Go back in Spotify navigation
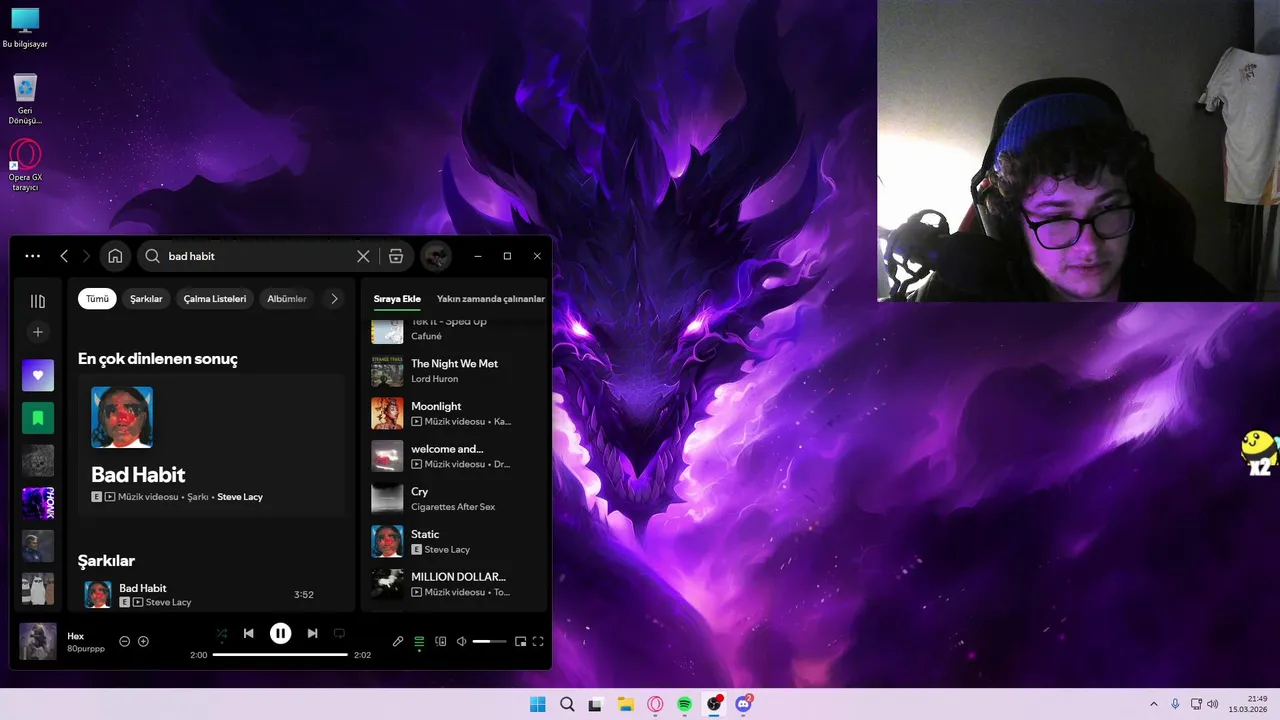Screen dimensions: 1280x720 64,256
